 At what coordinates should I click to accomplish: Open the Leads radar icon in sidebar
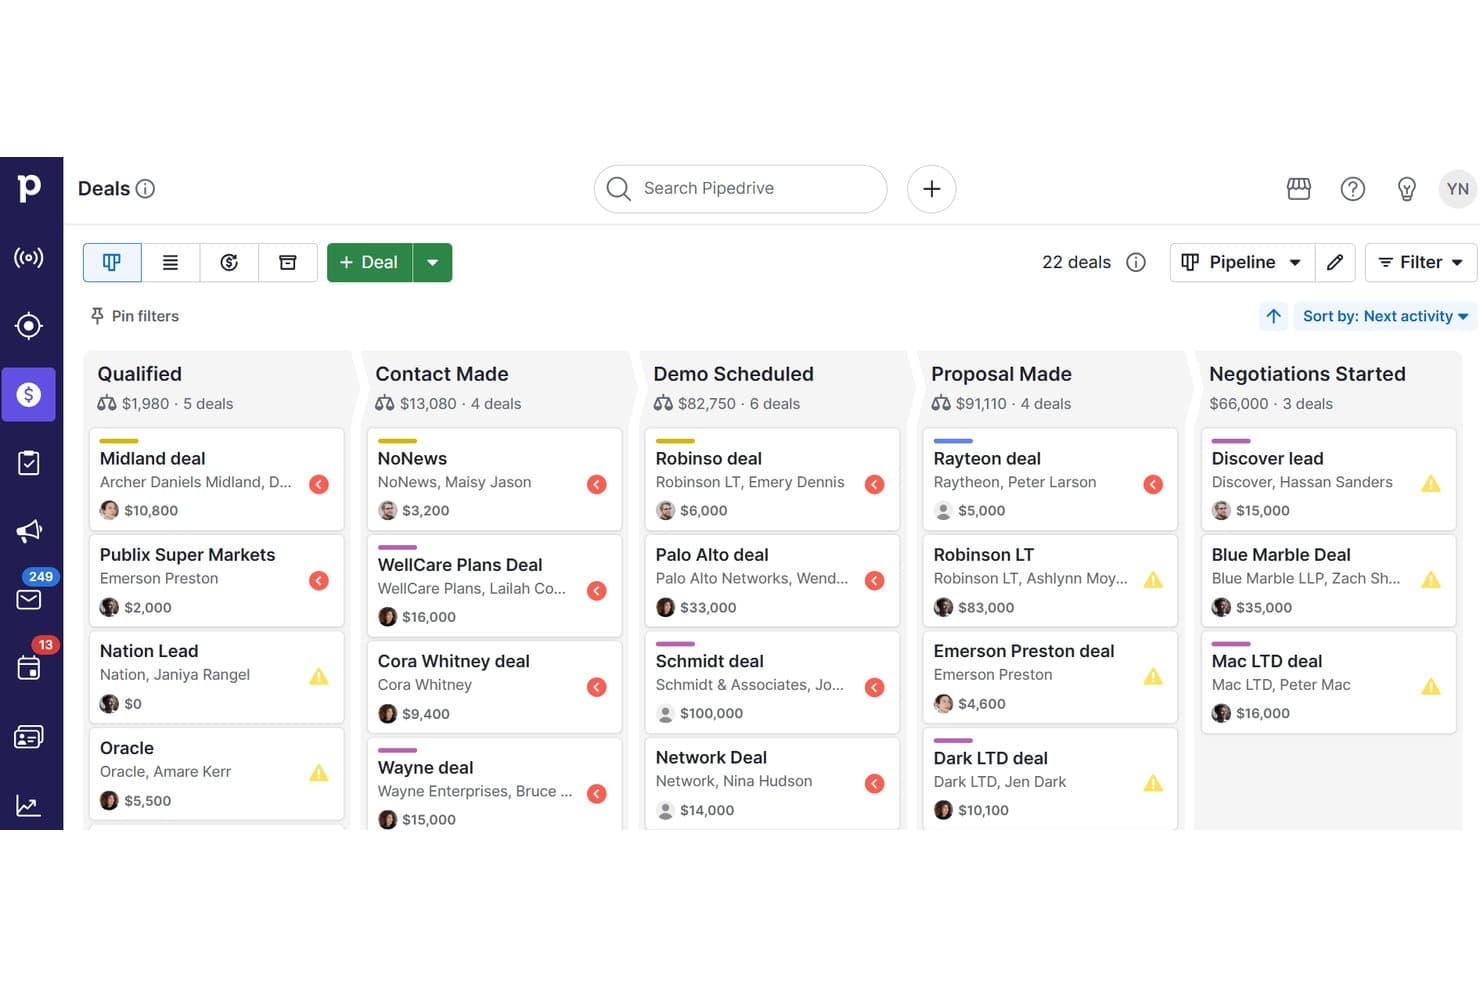(x=29, y=258)
